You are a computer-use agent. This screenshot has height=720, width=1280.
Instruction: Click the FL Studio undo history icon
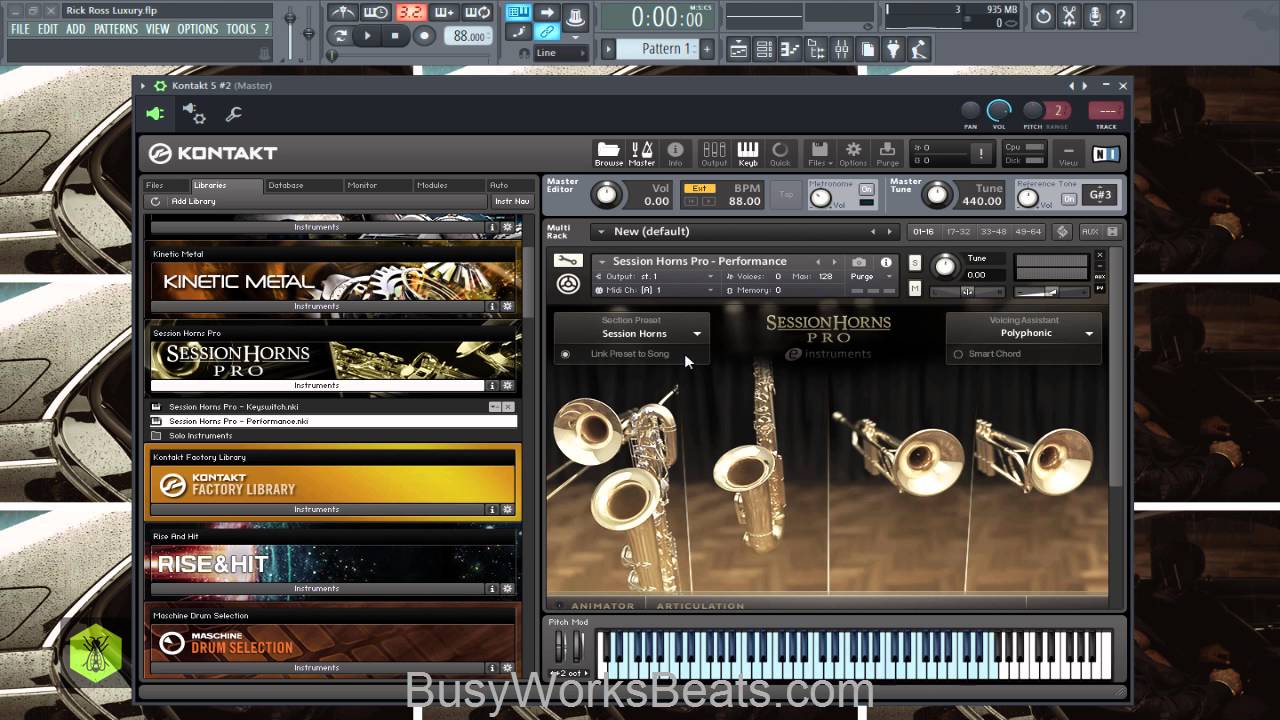(x=1043, y=16)
